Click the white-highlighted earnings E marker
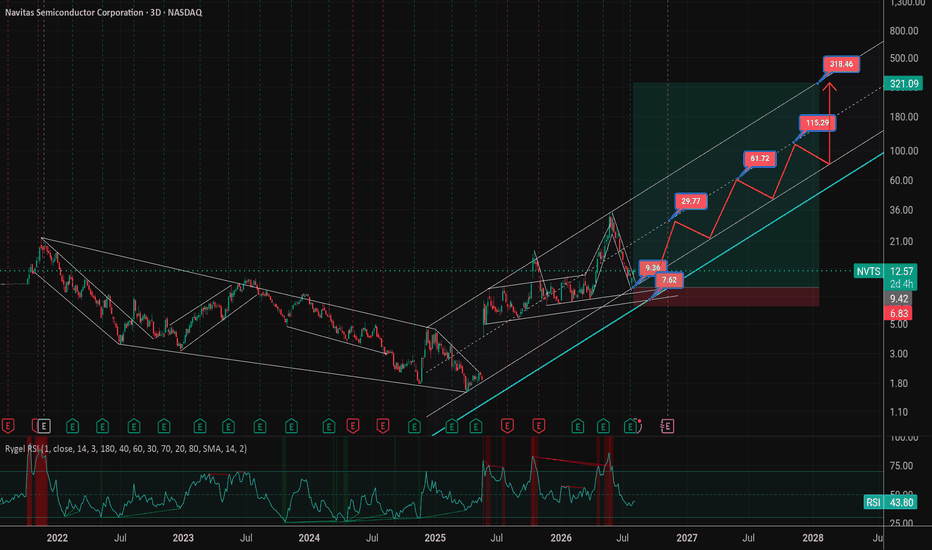Screen dimensions: 932x550 tap(43, 426)
